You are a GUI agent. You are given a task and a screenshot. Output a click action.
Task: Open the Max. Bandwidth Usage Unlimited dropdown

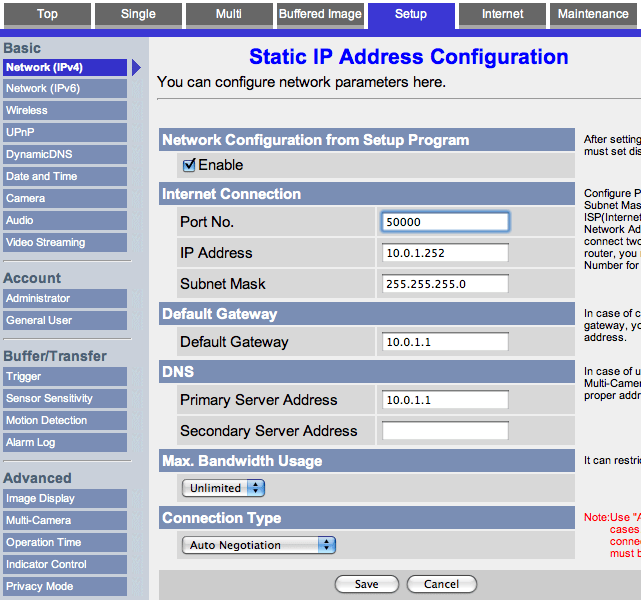tap(223, 488)
